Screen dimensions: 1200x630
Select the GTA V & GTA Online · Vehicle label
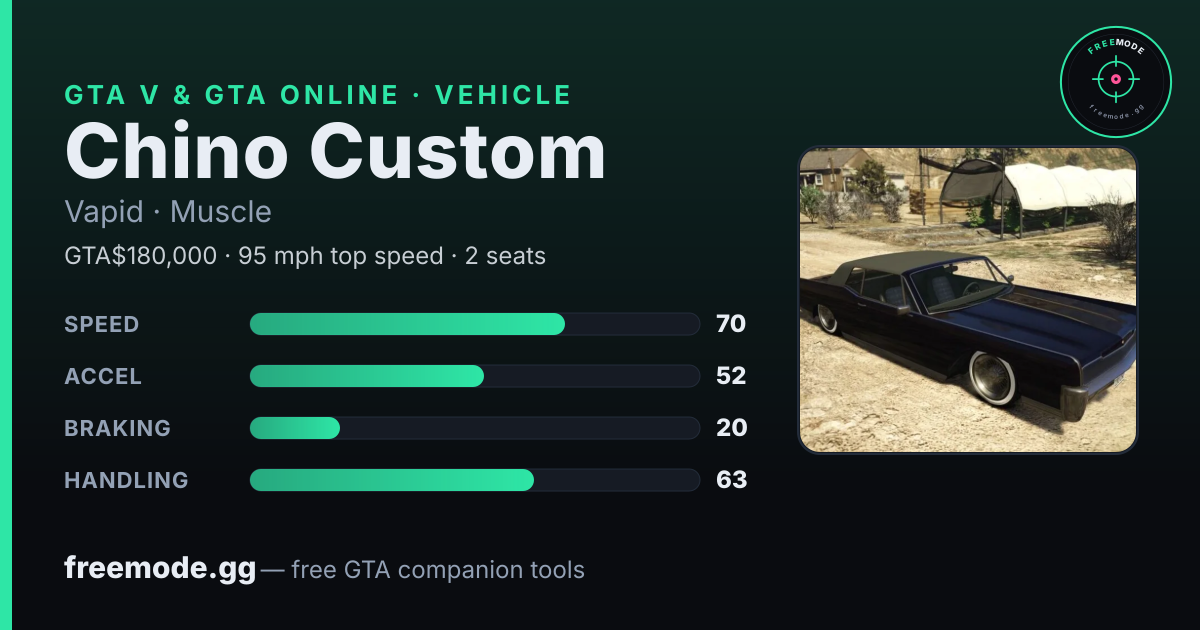[318, 95]
